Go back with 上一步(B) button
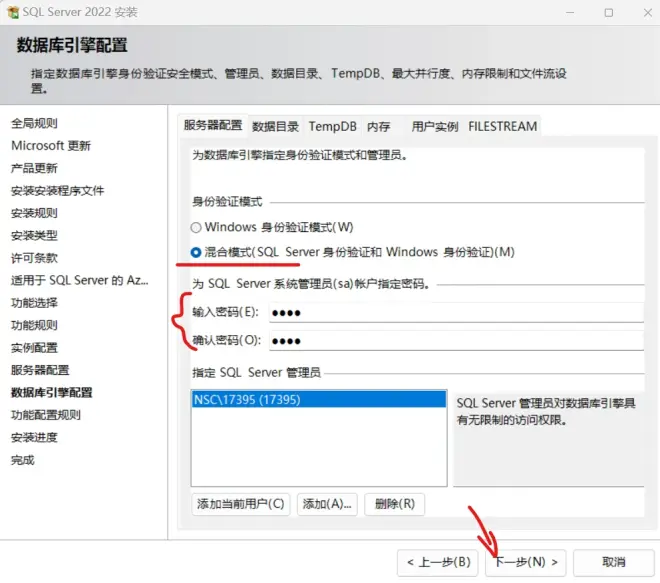The height and width of the screenshot is (583, 660). click(x=438, y=562)
